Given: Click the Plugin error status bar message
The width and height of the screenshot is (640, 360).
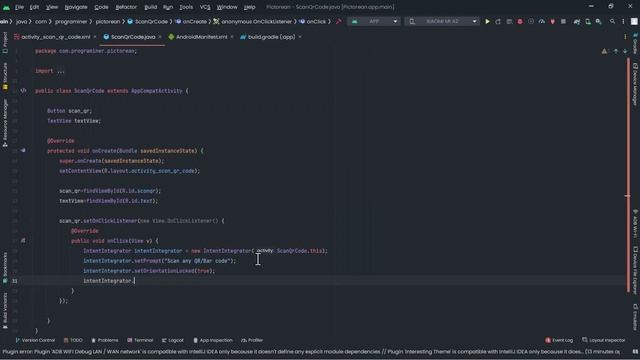Looking at the screenshot, I should pos(311,351).
